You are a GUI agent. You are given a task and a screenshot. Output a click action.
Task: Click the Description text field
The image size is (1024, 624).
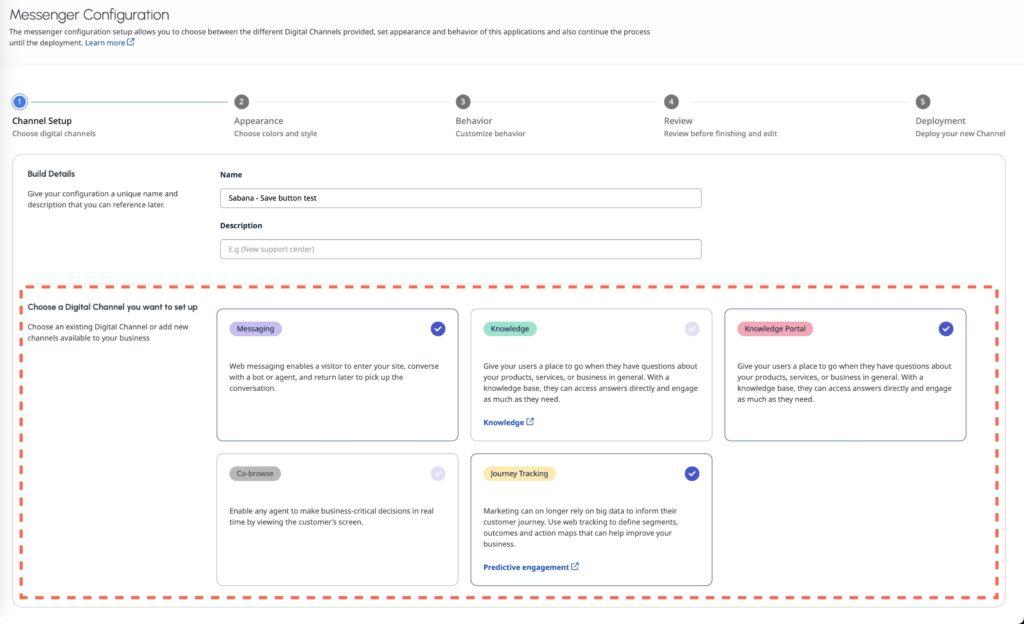point(460,248)
